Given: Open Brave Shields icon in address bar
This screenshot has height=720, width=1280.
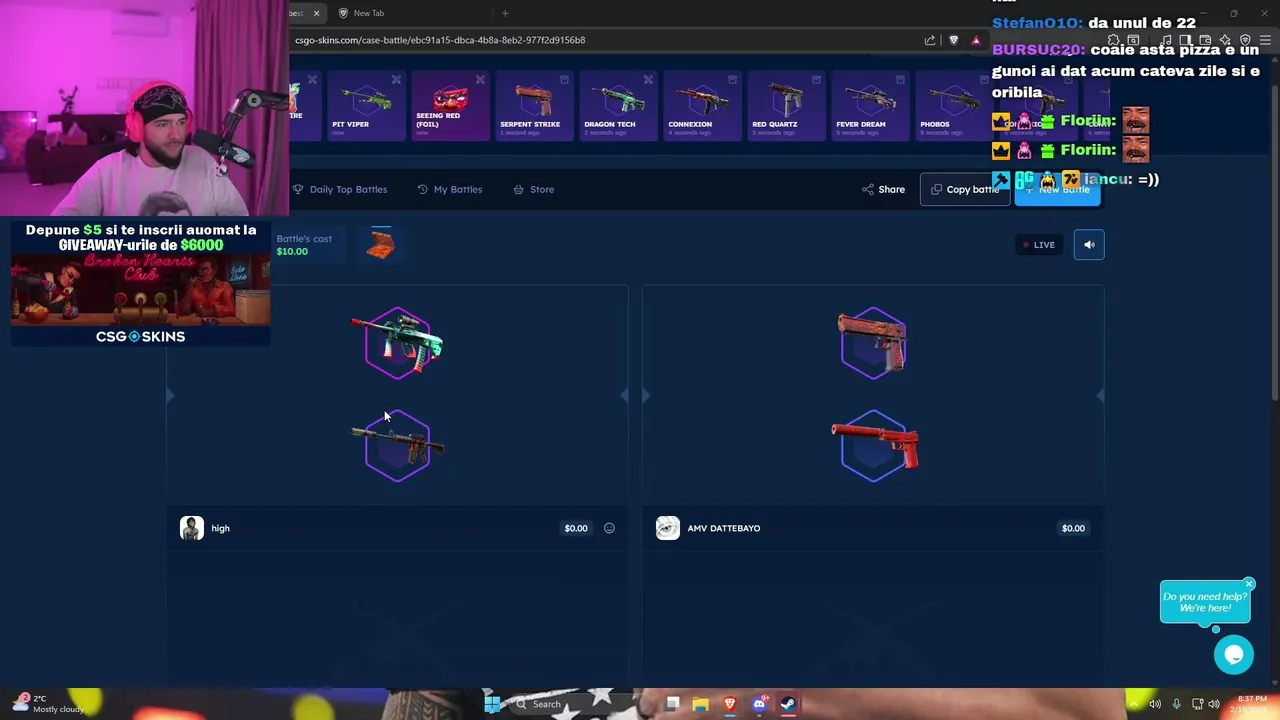Looking at the screenshot, I should [x=953, y=40].
